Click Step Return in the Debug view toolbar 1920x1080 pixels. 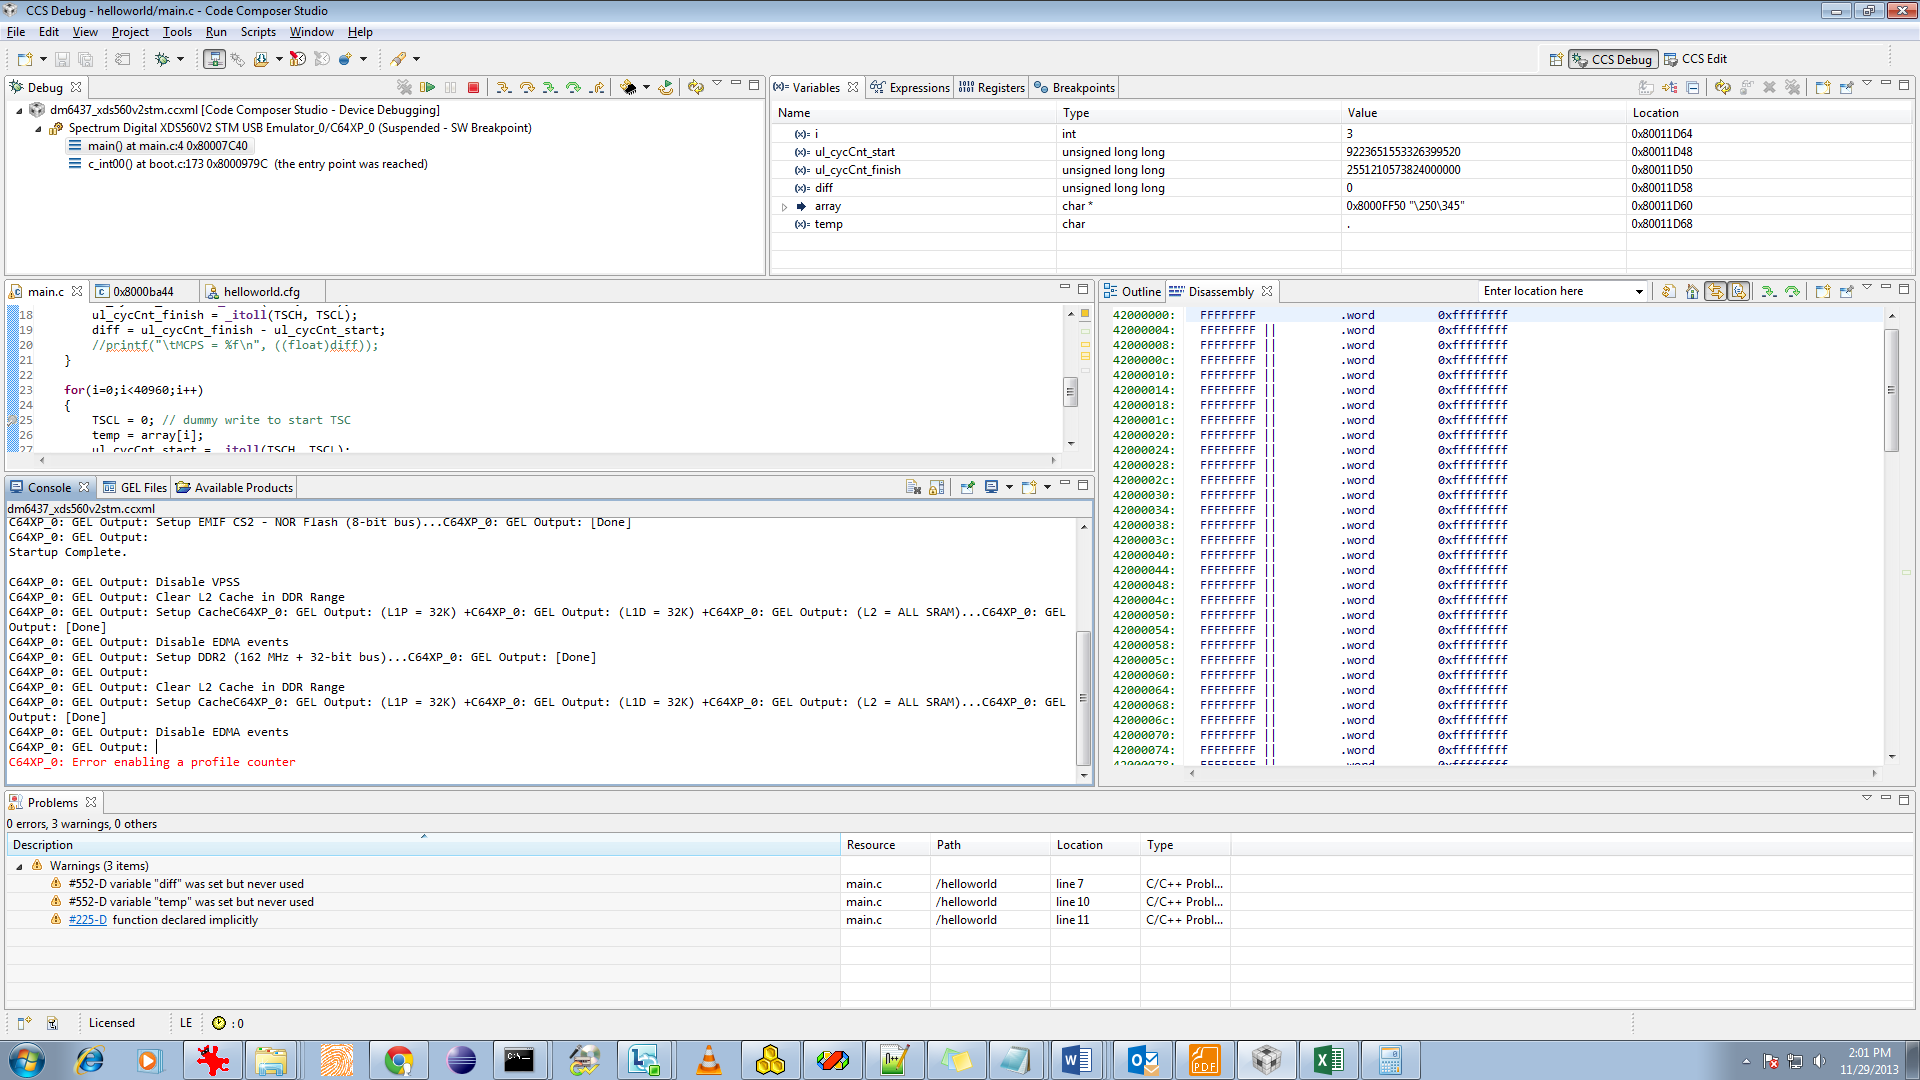pyautogui.click(x=597, y=88)
